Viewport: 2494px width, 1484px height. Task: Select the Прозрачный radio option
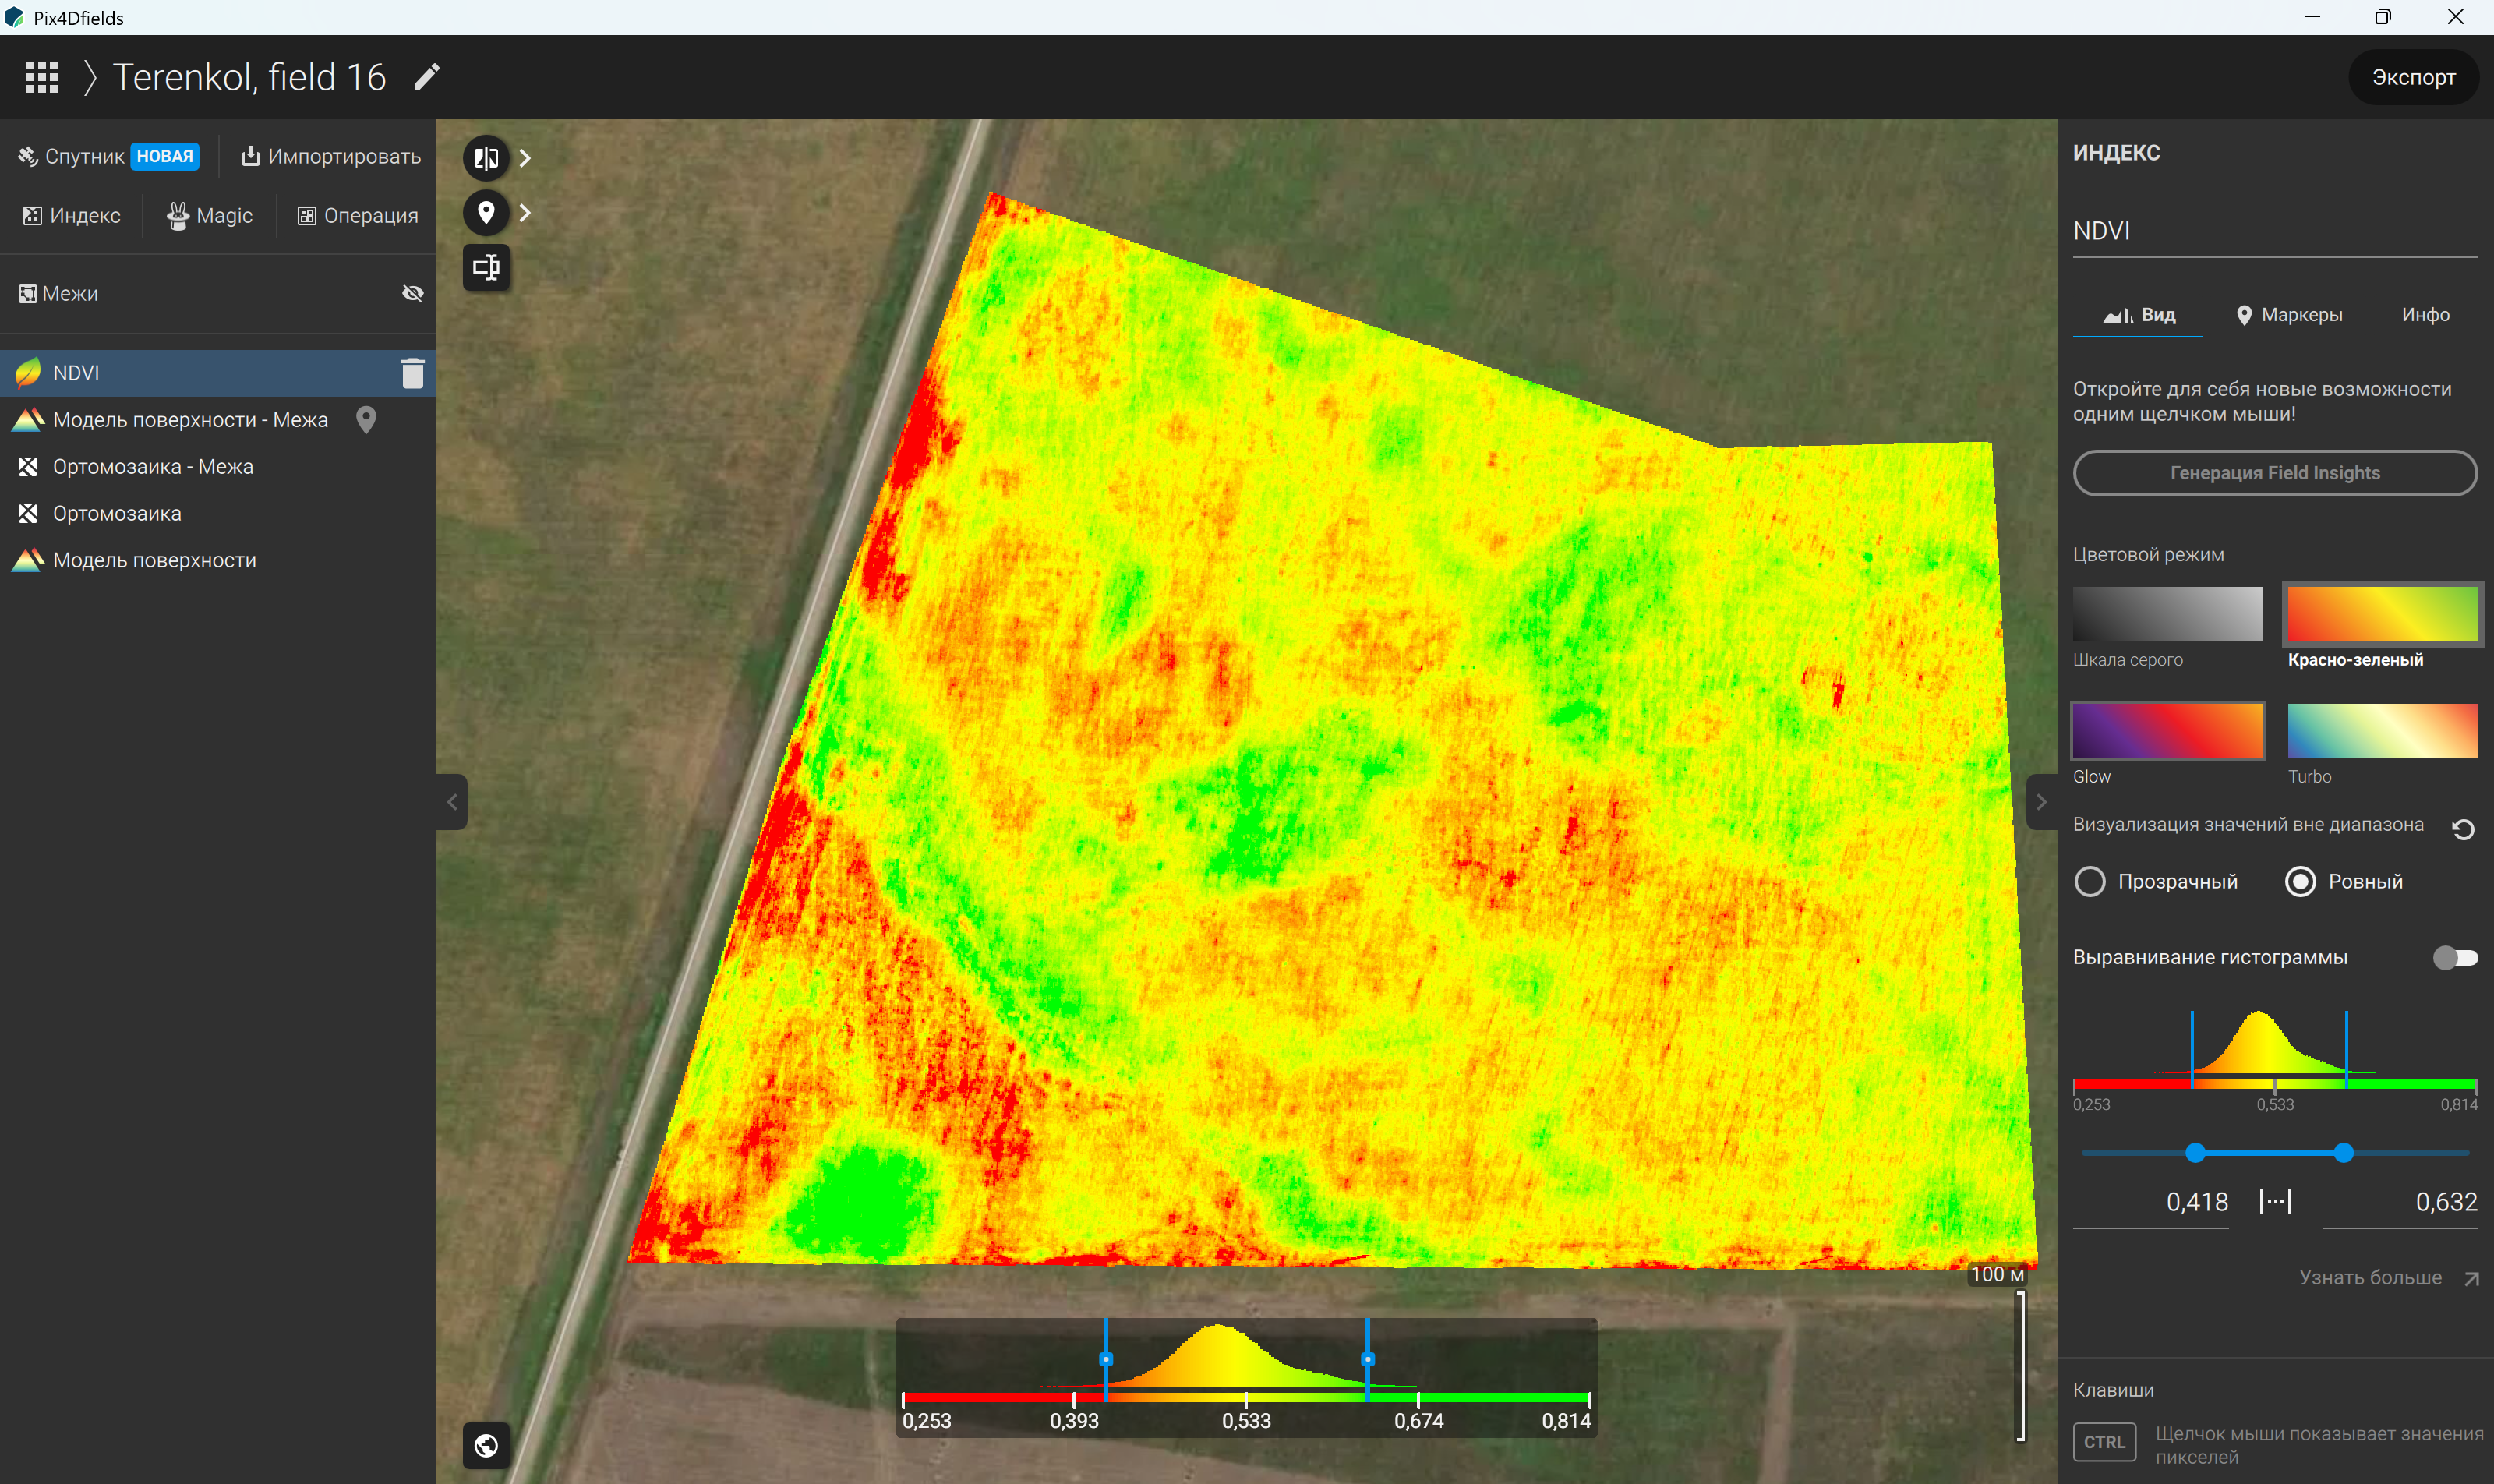tap(2090, 881)
